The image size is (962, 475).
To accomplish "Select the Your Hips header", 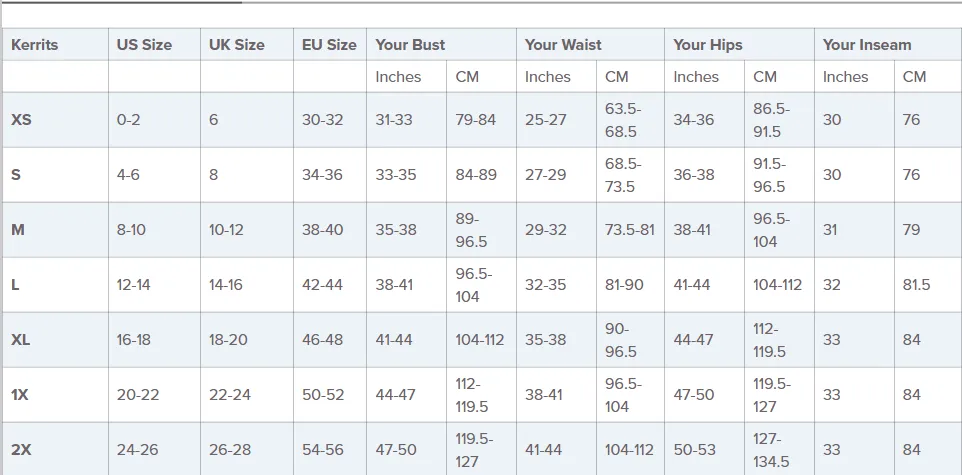I will click(708, 45).
